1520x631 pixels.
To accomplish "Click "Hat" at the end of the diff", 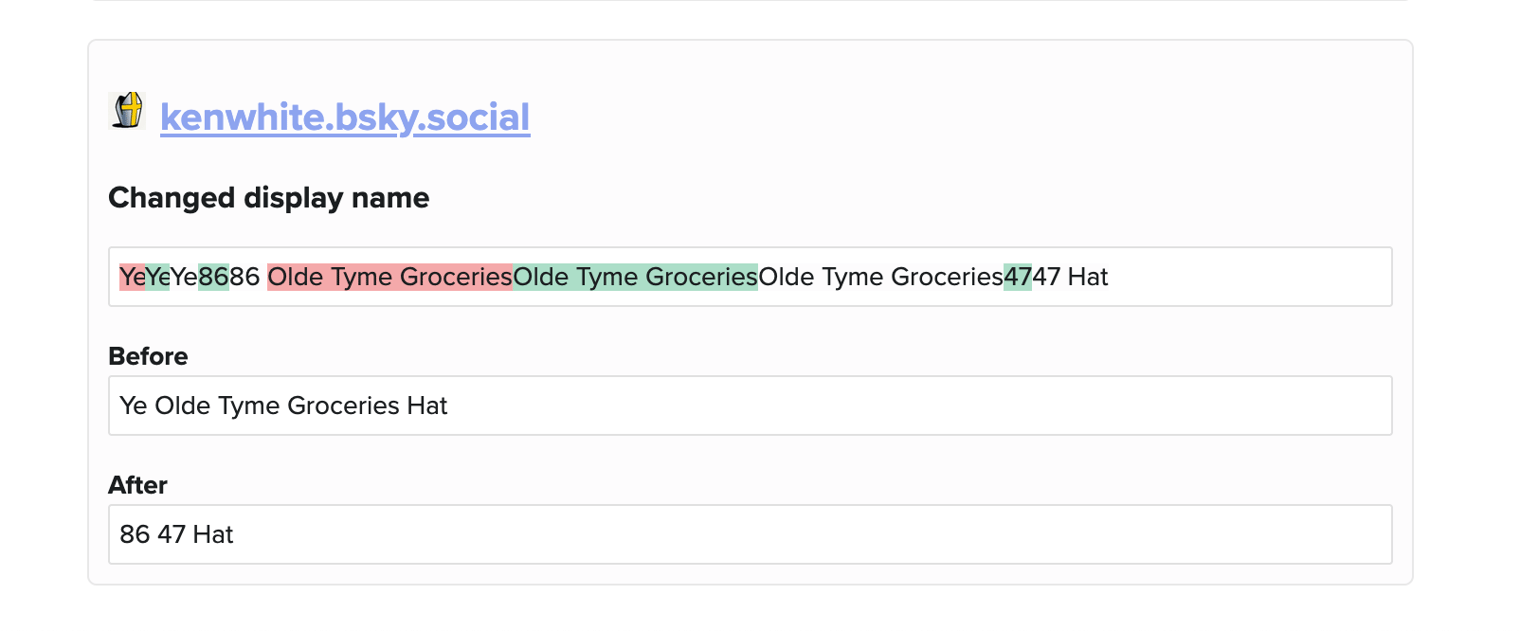I will [x=1088, y=277].
